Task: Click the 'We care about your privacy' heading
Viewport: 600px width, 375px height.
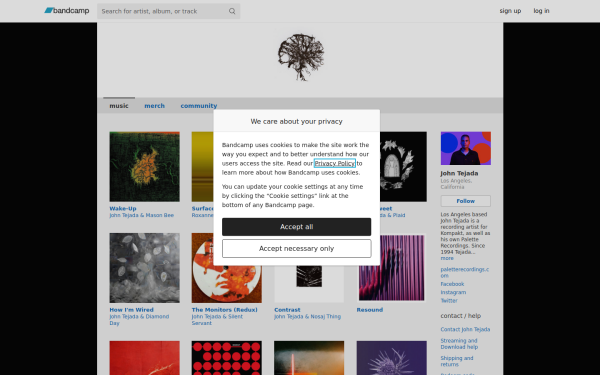Action: (297, 121)
